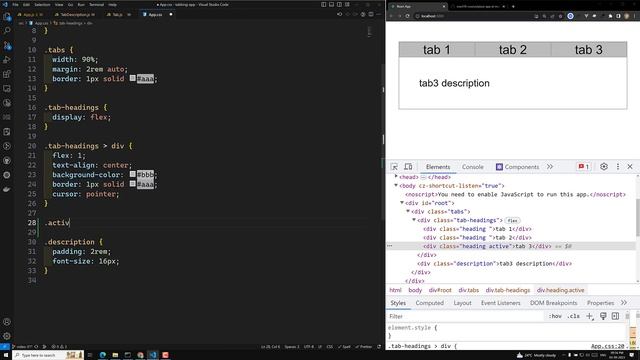The image size is (640, 360).
Task: Open the Computed tab in DevTools
Action: tap(429, 303)
